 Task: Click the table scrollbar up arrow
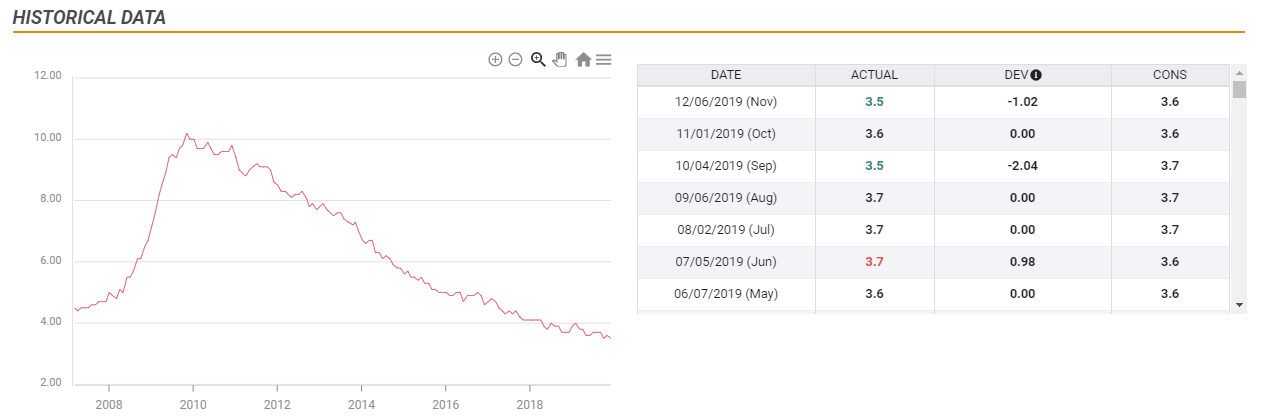point(1240,73)
